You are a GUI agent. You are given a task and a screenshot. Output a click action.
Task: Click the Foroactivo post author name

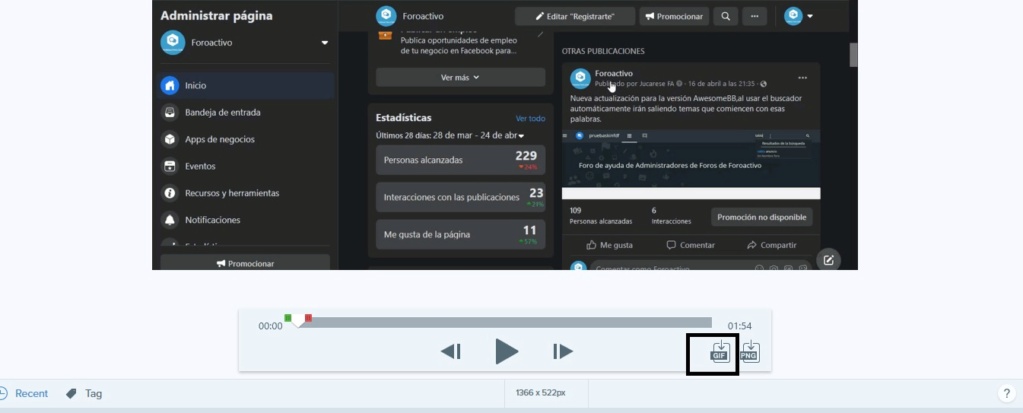(614, 74)
